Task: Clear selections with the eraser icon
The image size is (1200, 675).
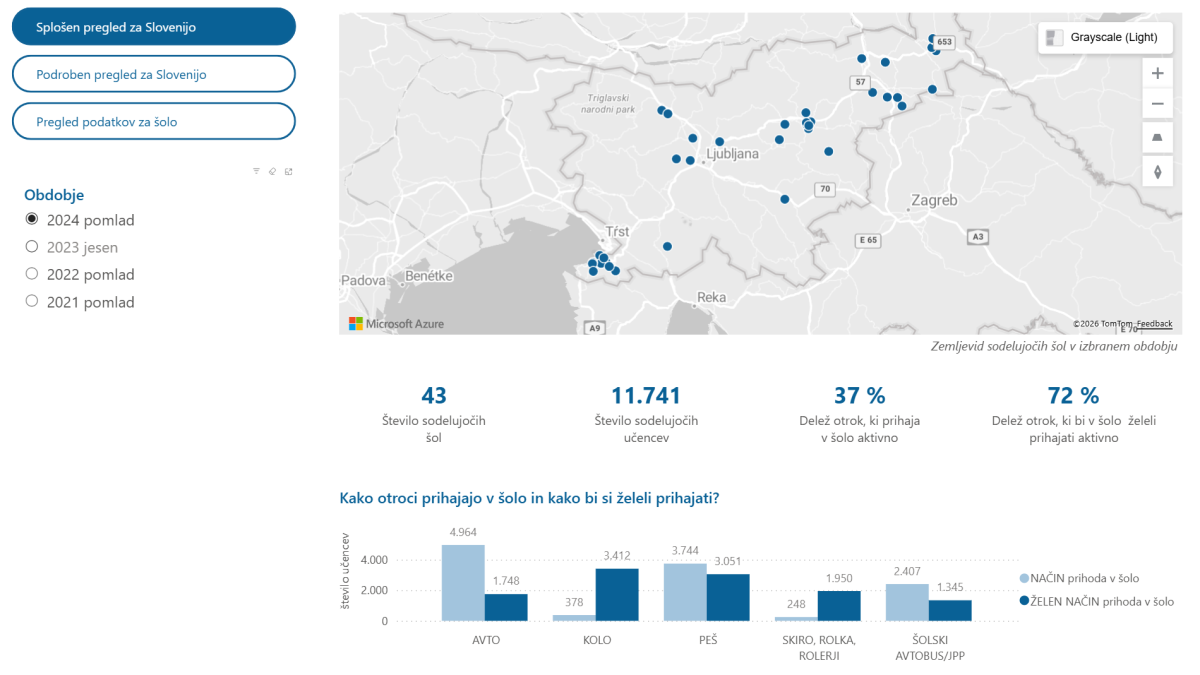Action: click(272, 171)
